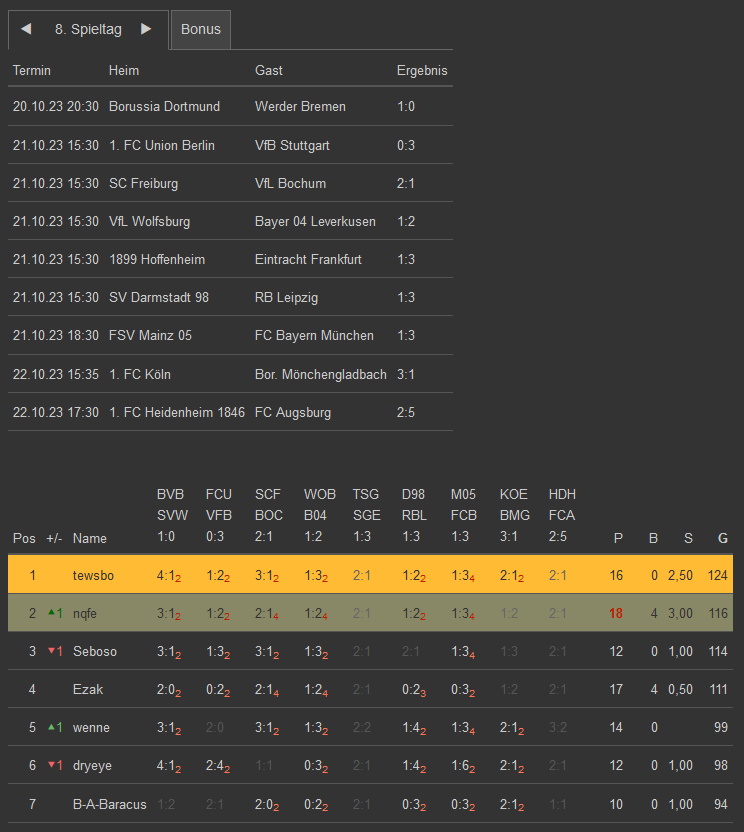Click the red down arrow beside dryeye

pos(50,764)
